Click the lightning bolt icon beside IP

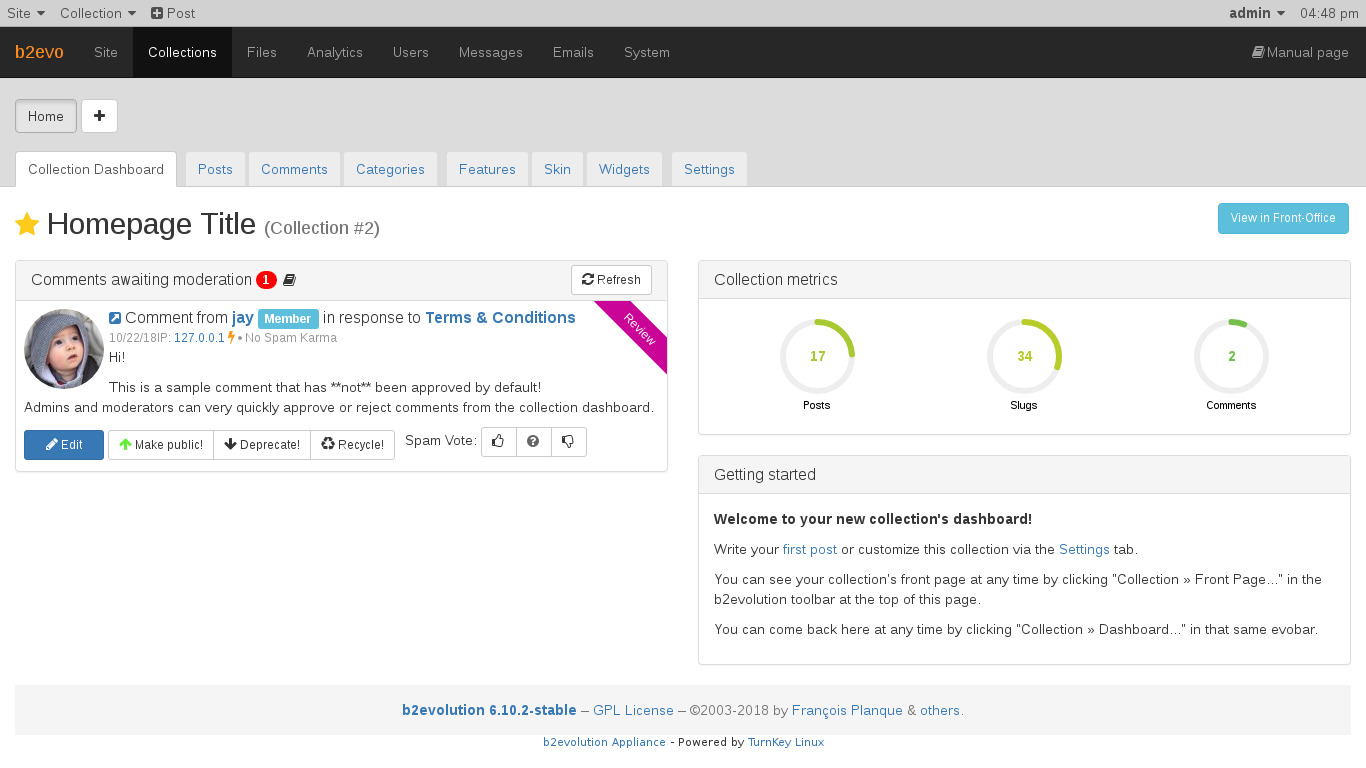232,338
